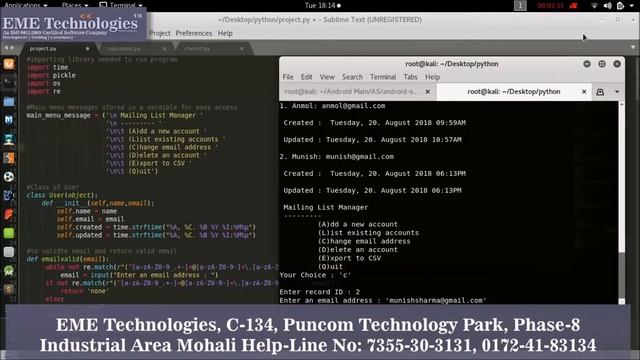
Task: Click the workspace indicator showing 1
Action: 520,5
